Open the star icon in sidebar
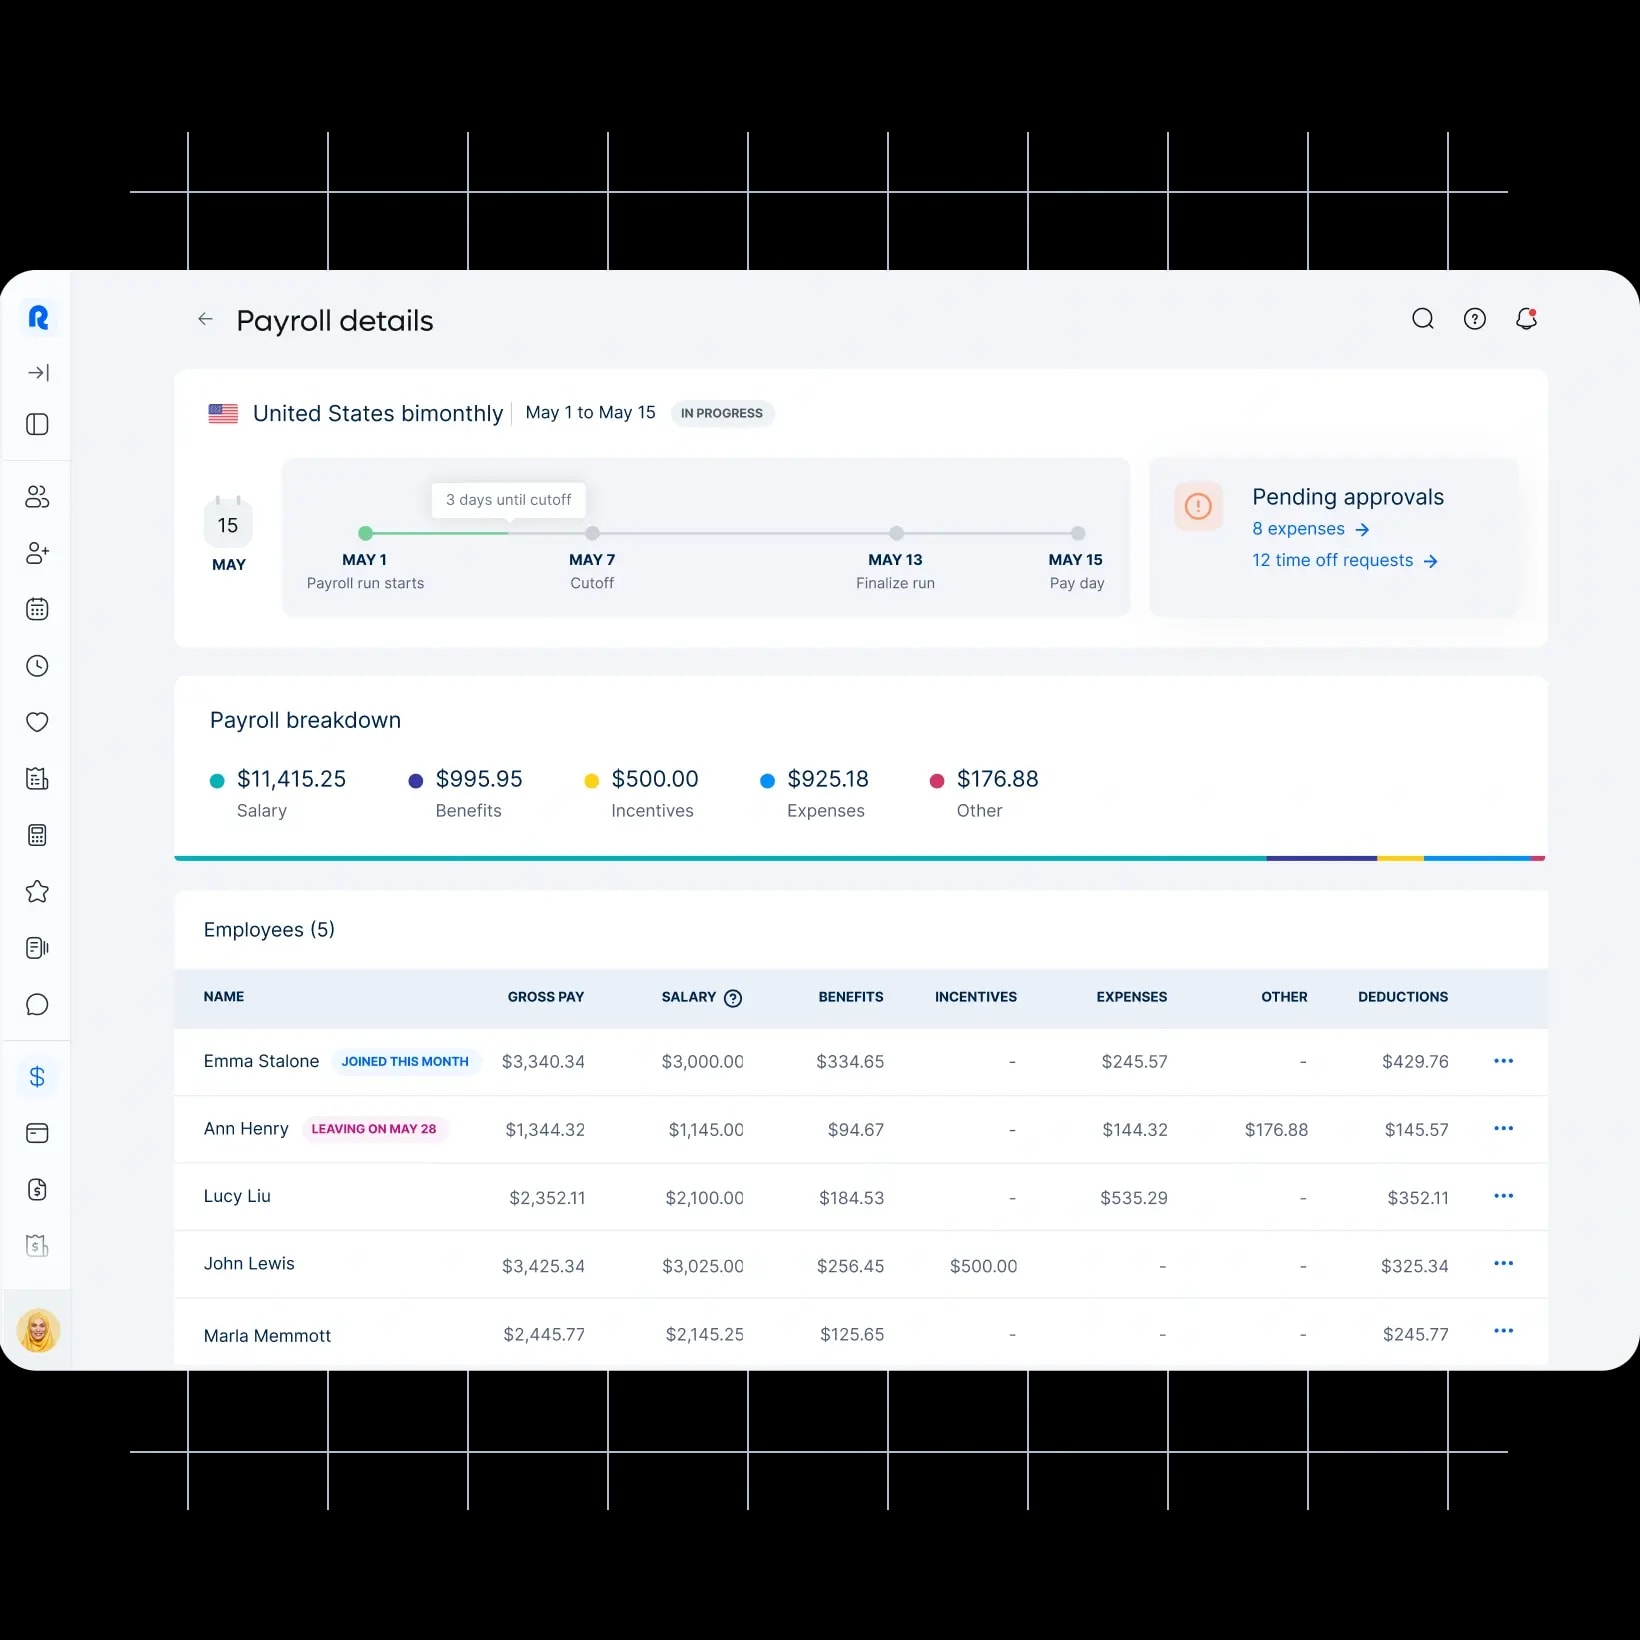 click(37, 891)
